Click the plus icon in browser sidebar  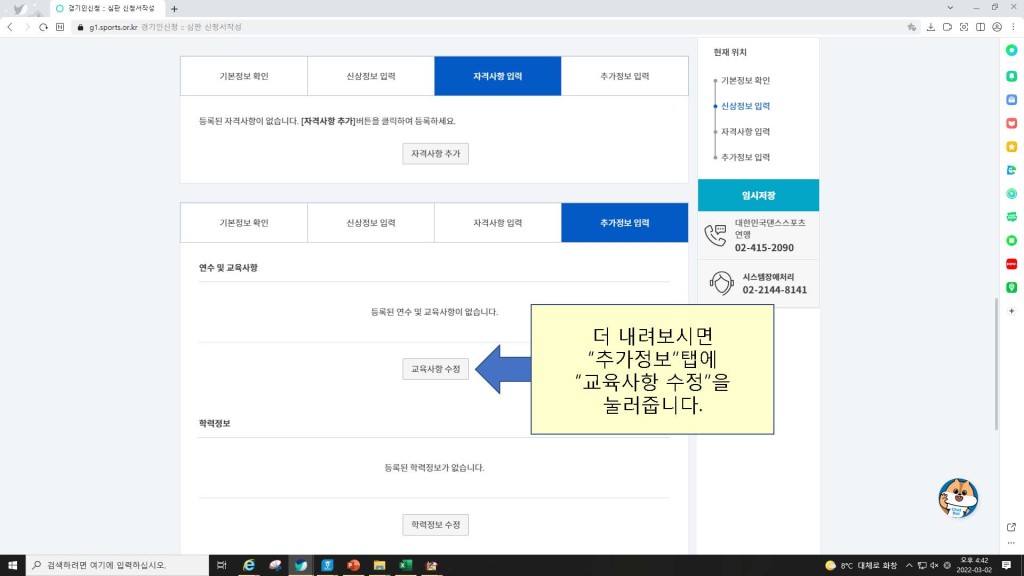[x=1011, y=311]
